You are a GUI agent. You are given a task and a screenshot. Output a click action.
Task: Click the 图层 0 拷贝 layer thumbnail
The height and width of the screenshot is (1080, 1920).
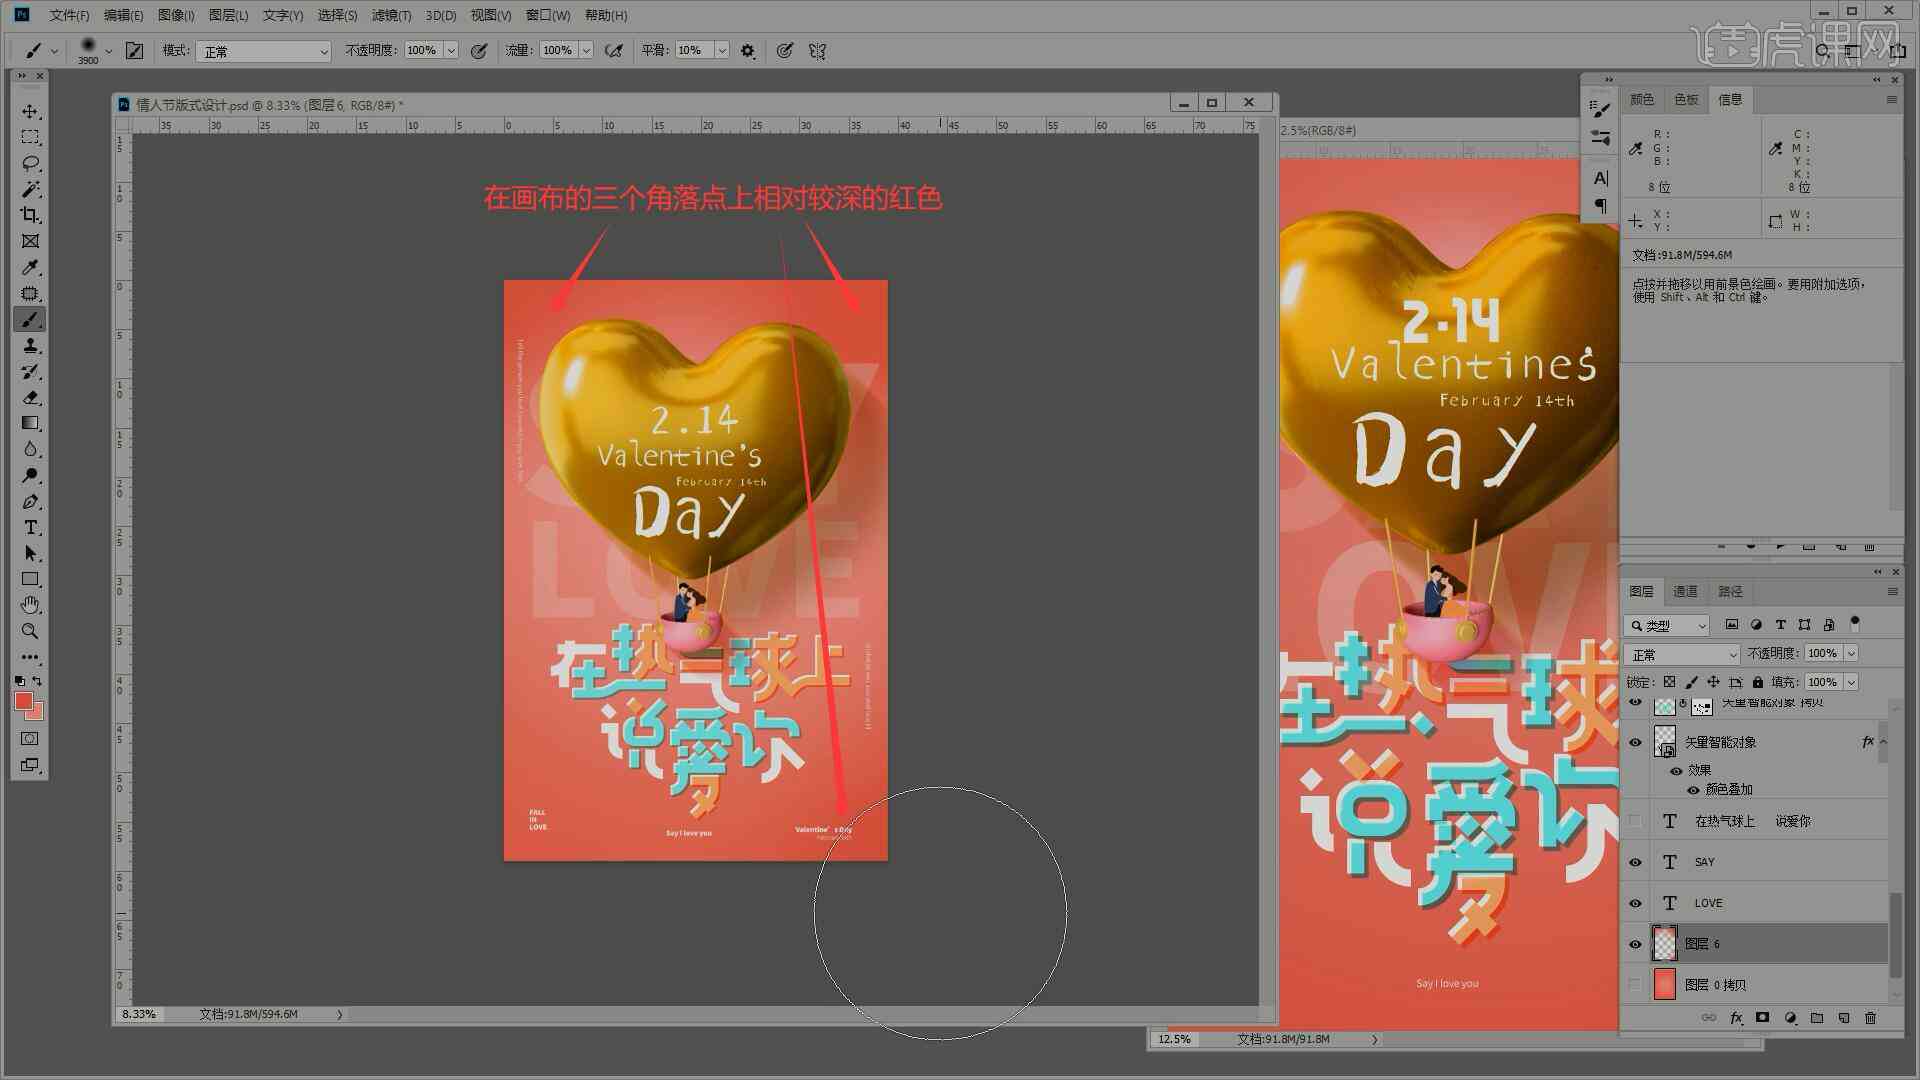1664,985
